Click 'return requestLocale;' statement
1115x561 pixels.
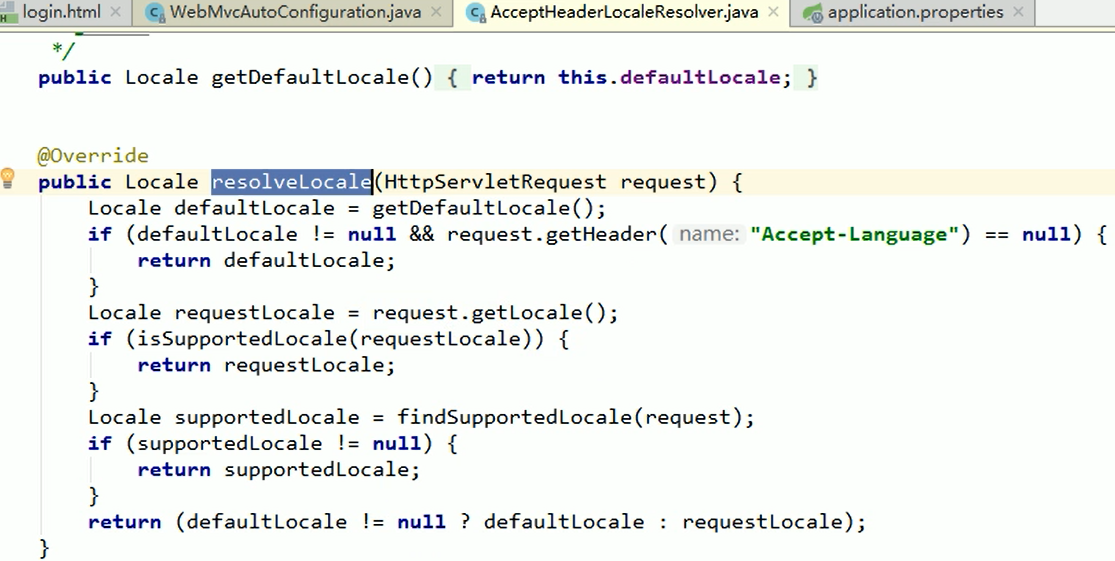[x=266, y=365]
